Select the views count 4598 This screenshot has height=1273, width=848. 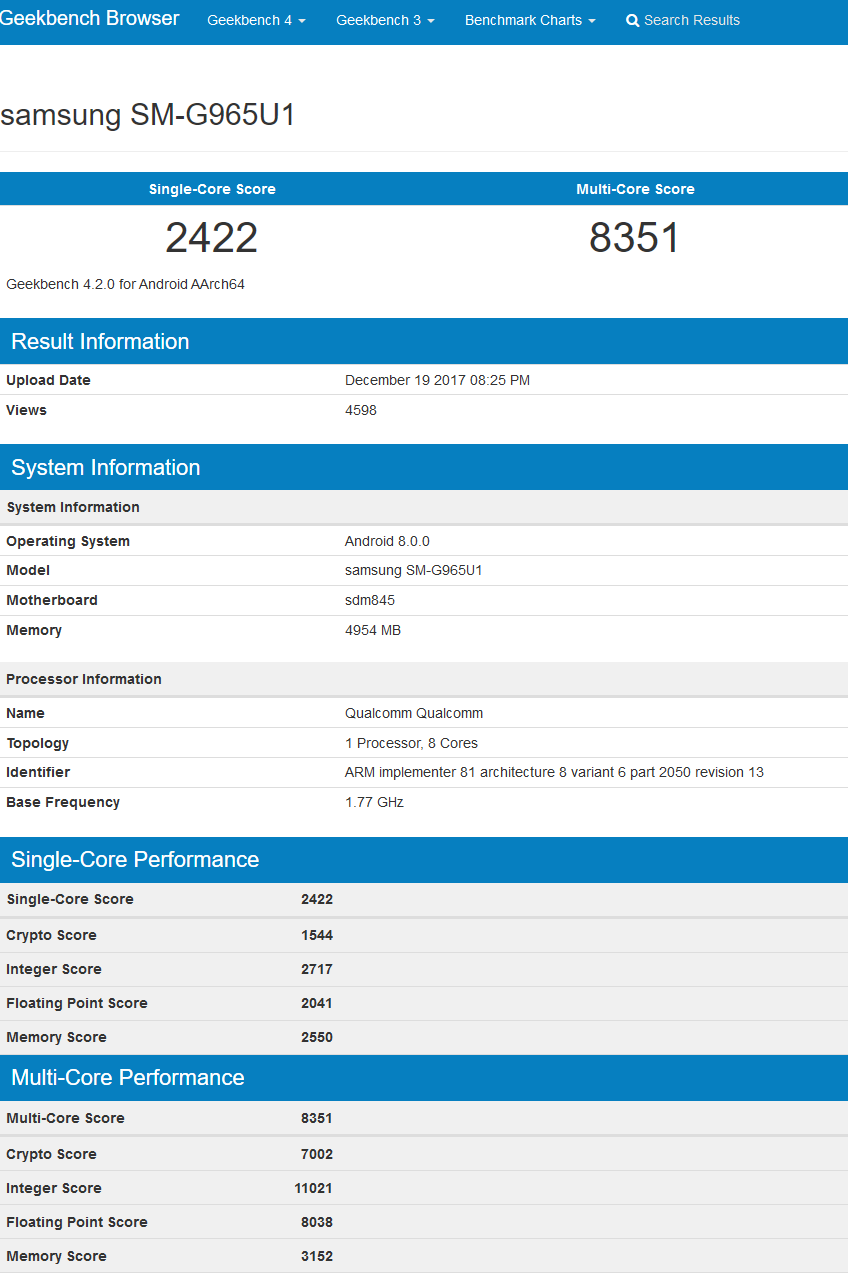361,410
